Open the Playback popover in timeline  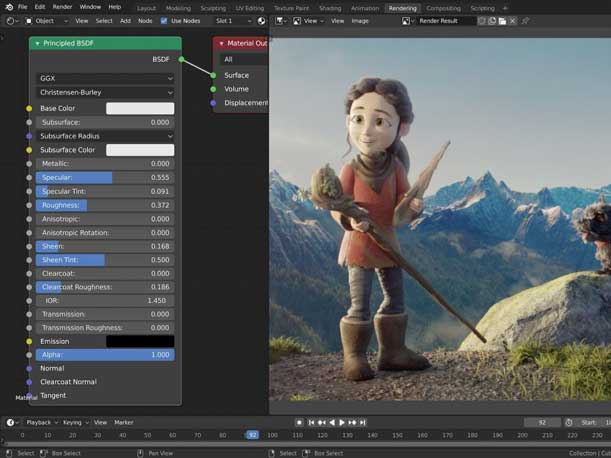point(39,423)
